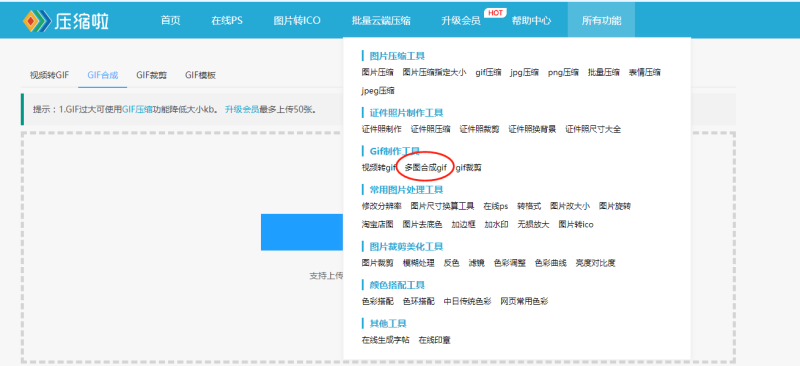Select 图片尺寸换算工具 link
This screenshot has height=366, width=800.
pos(442,206)
